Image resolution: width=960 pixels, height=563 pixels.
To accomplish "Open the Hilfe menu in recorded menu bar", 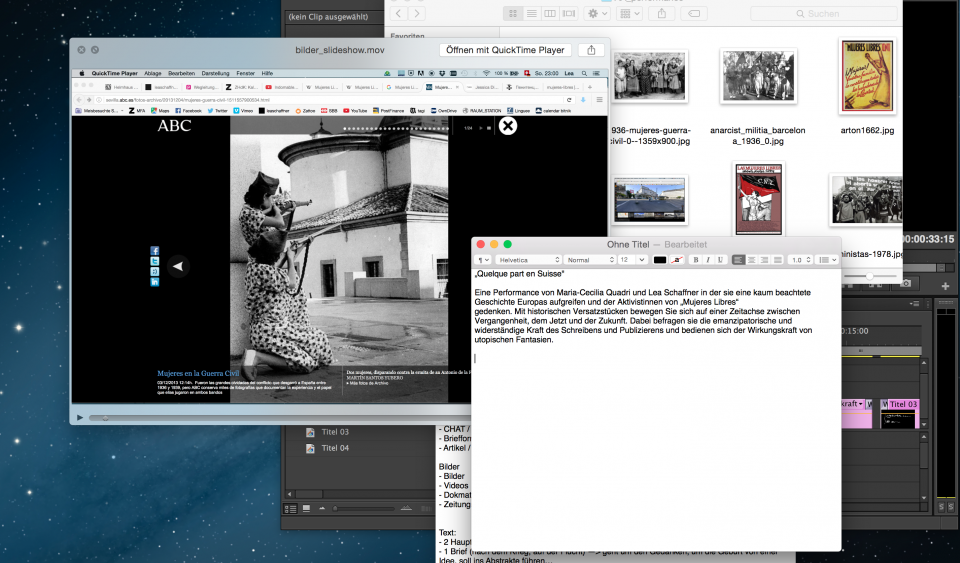I will point(267,73).
